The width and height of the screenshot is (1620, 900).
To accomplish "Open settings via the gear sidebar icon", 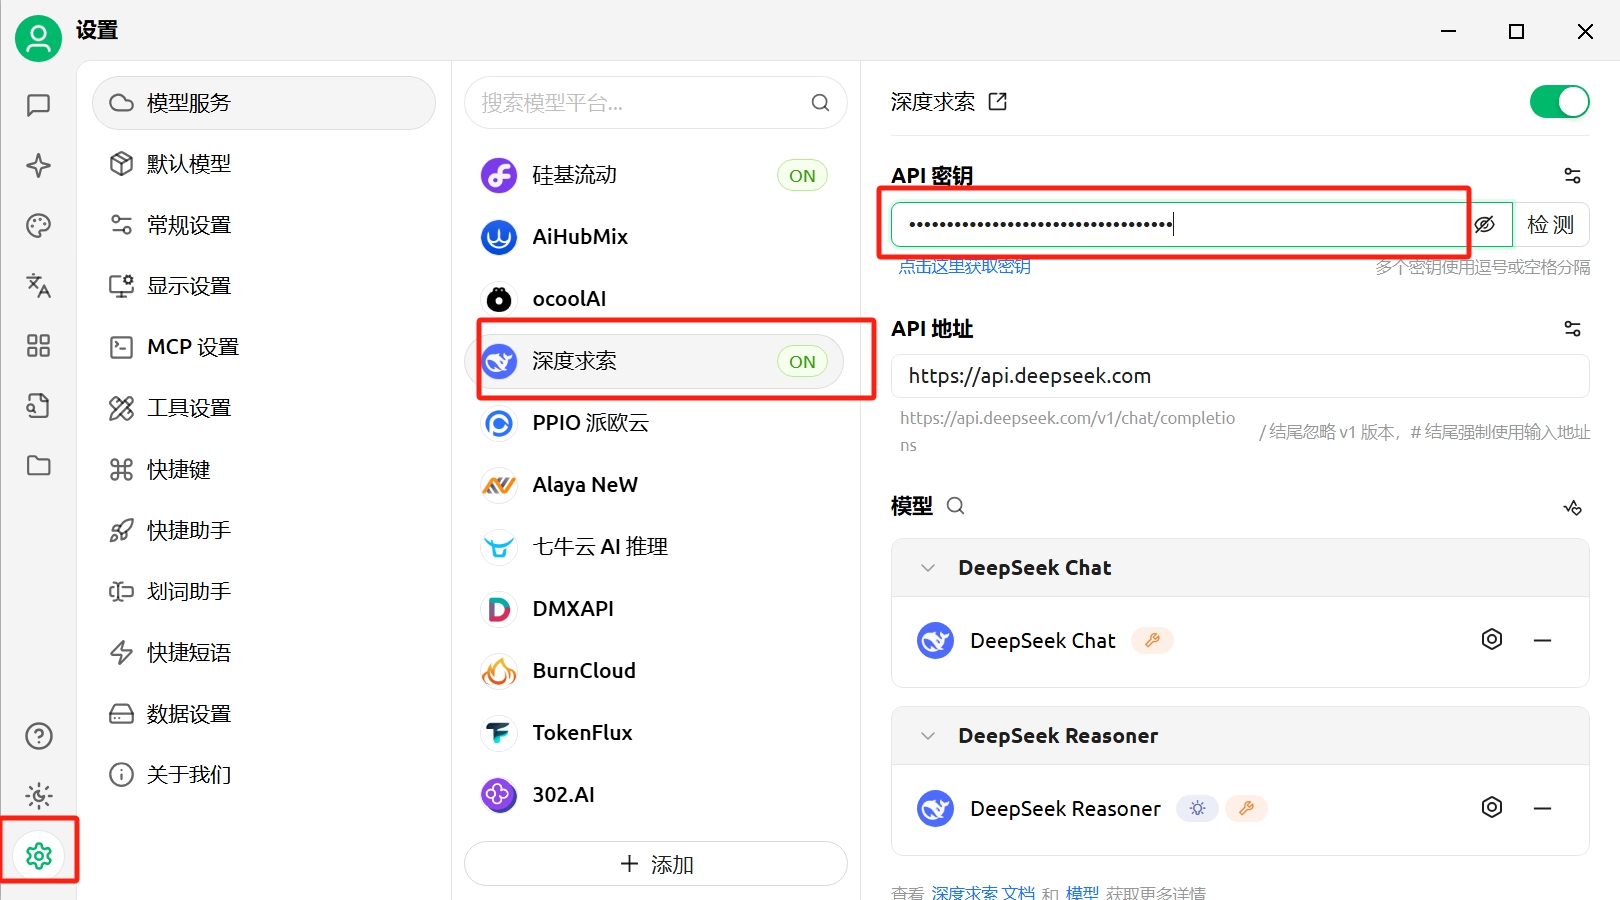I will tap(38, 856).
